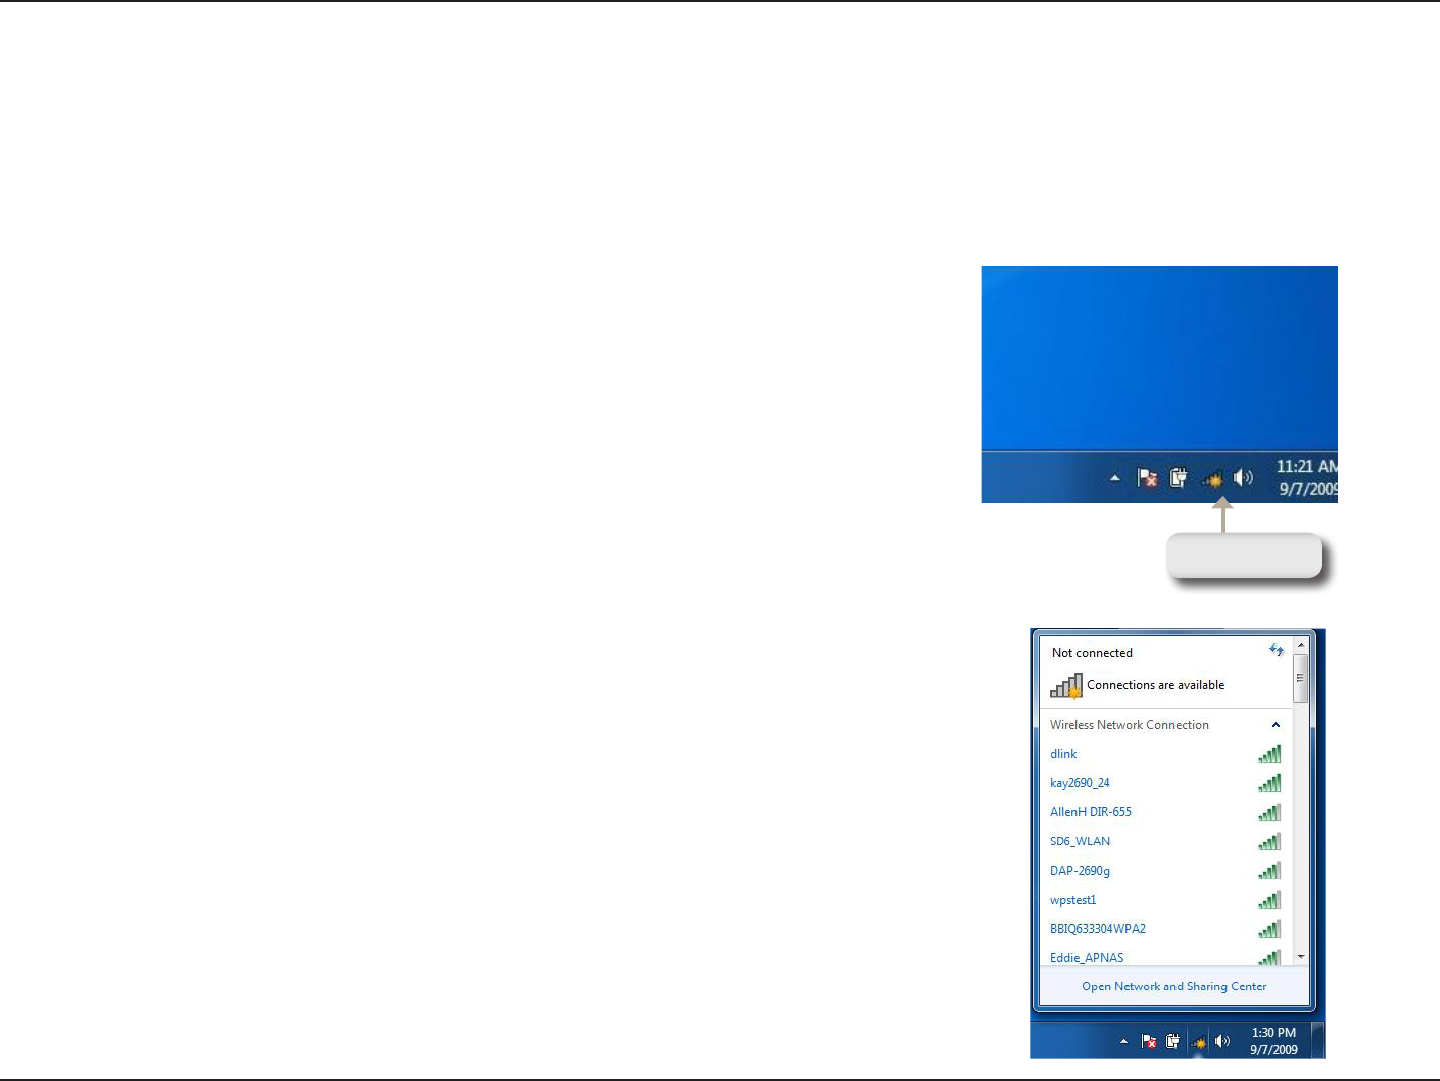Open the volume icon beside the 11:21 AM clock

pos(1243,478)
